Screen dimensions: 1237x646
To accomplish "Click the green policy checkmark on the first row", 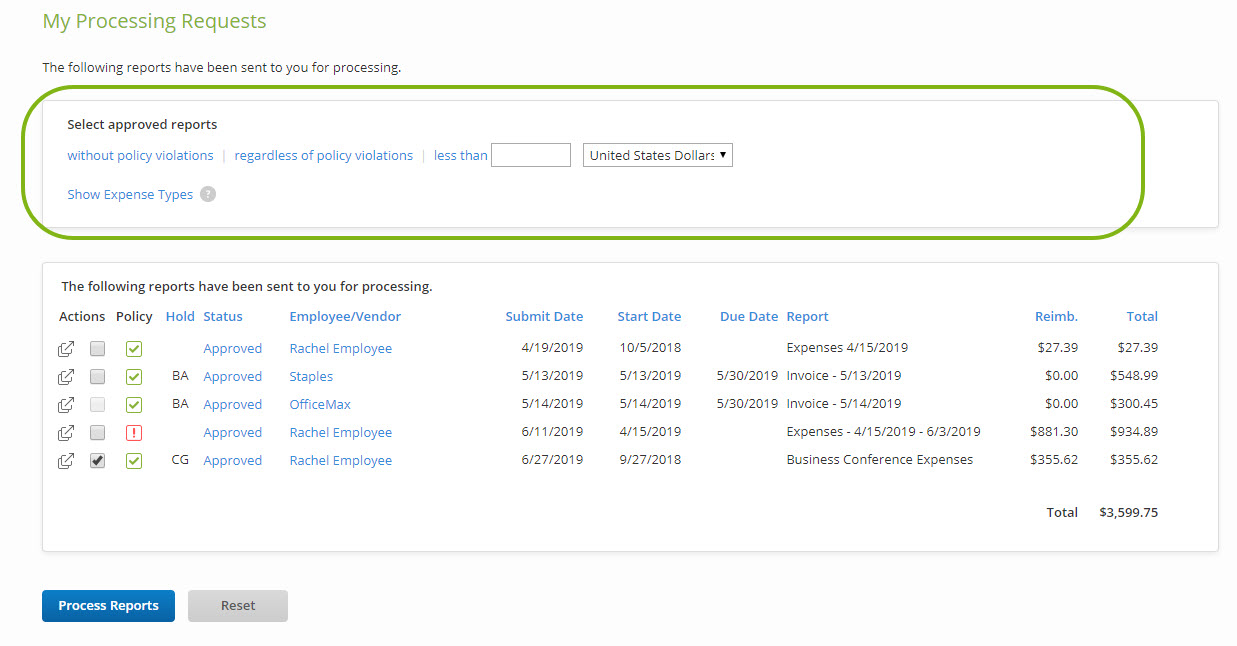I will (x=134, y=348).
